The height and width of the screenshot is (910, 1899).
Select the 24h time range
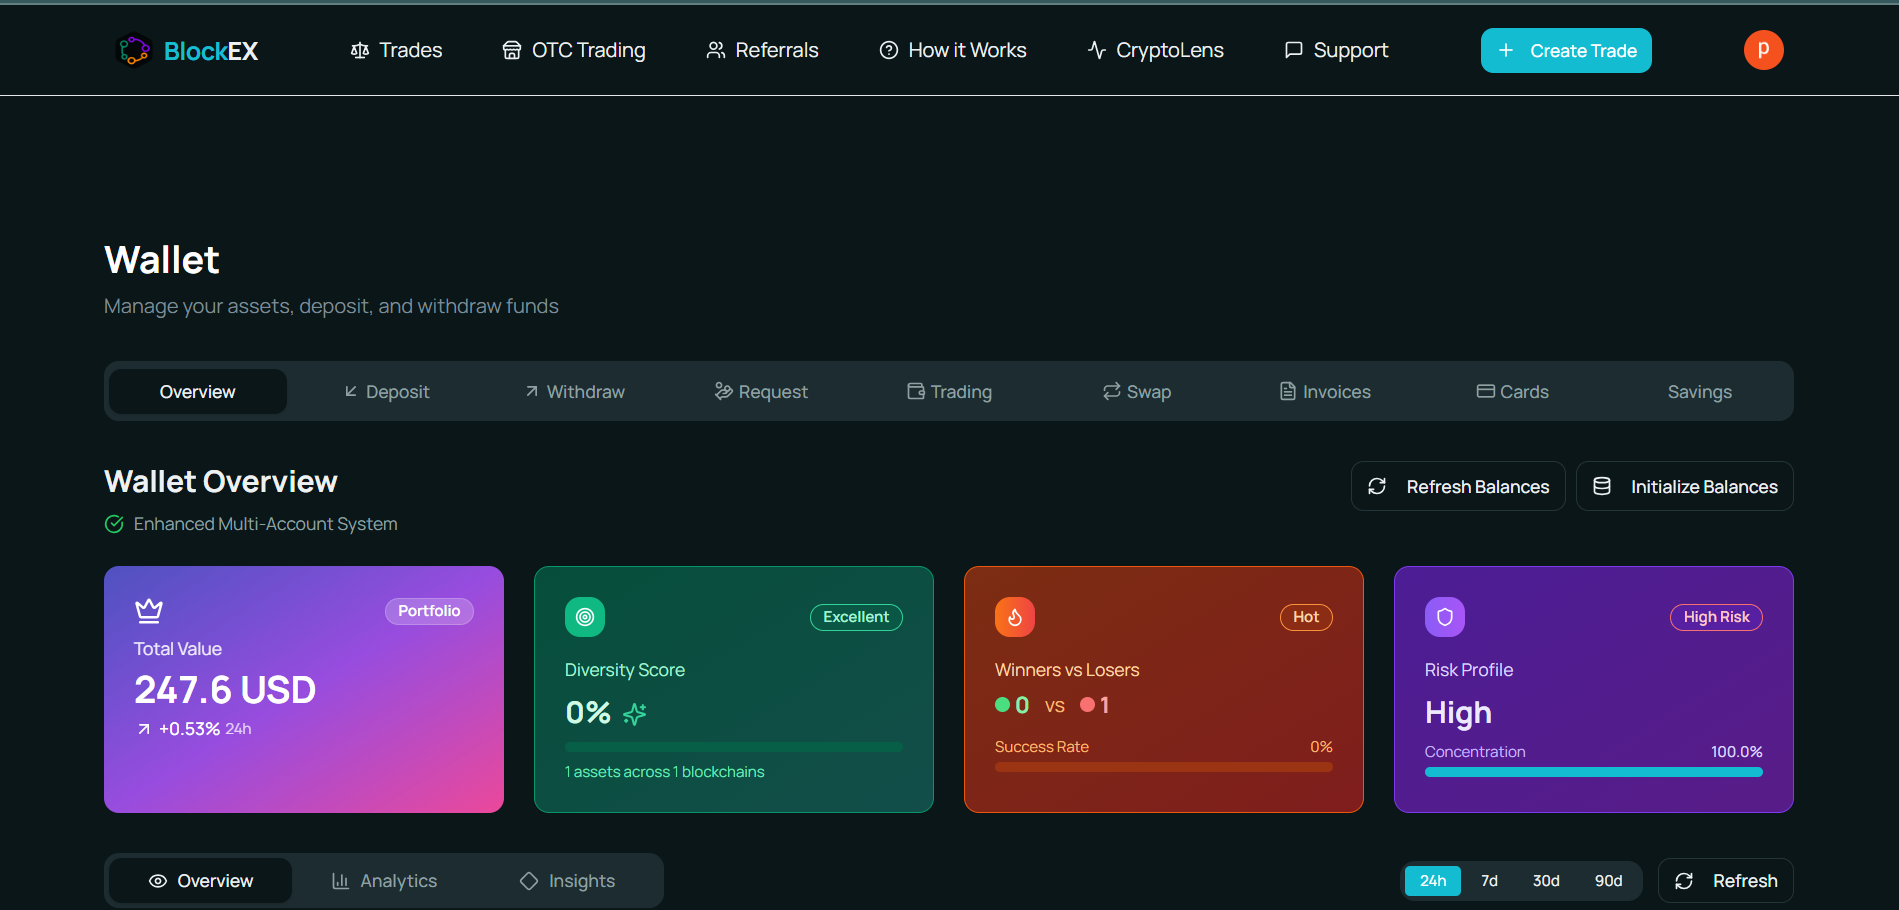pos(1433,881)
